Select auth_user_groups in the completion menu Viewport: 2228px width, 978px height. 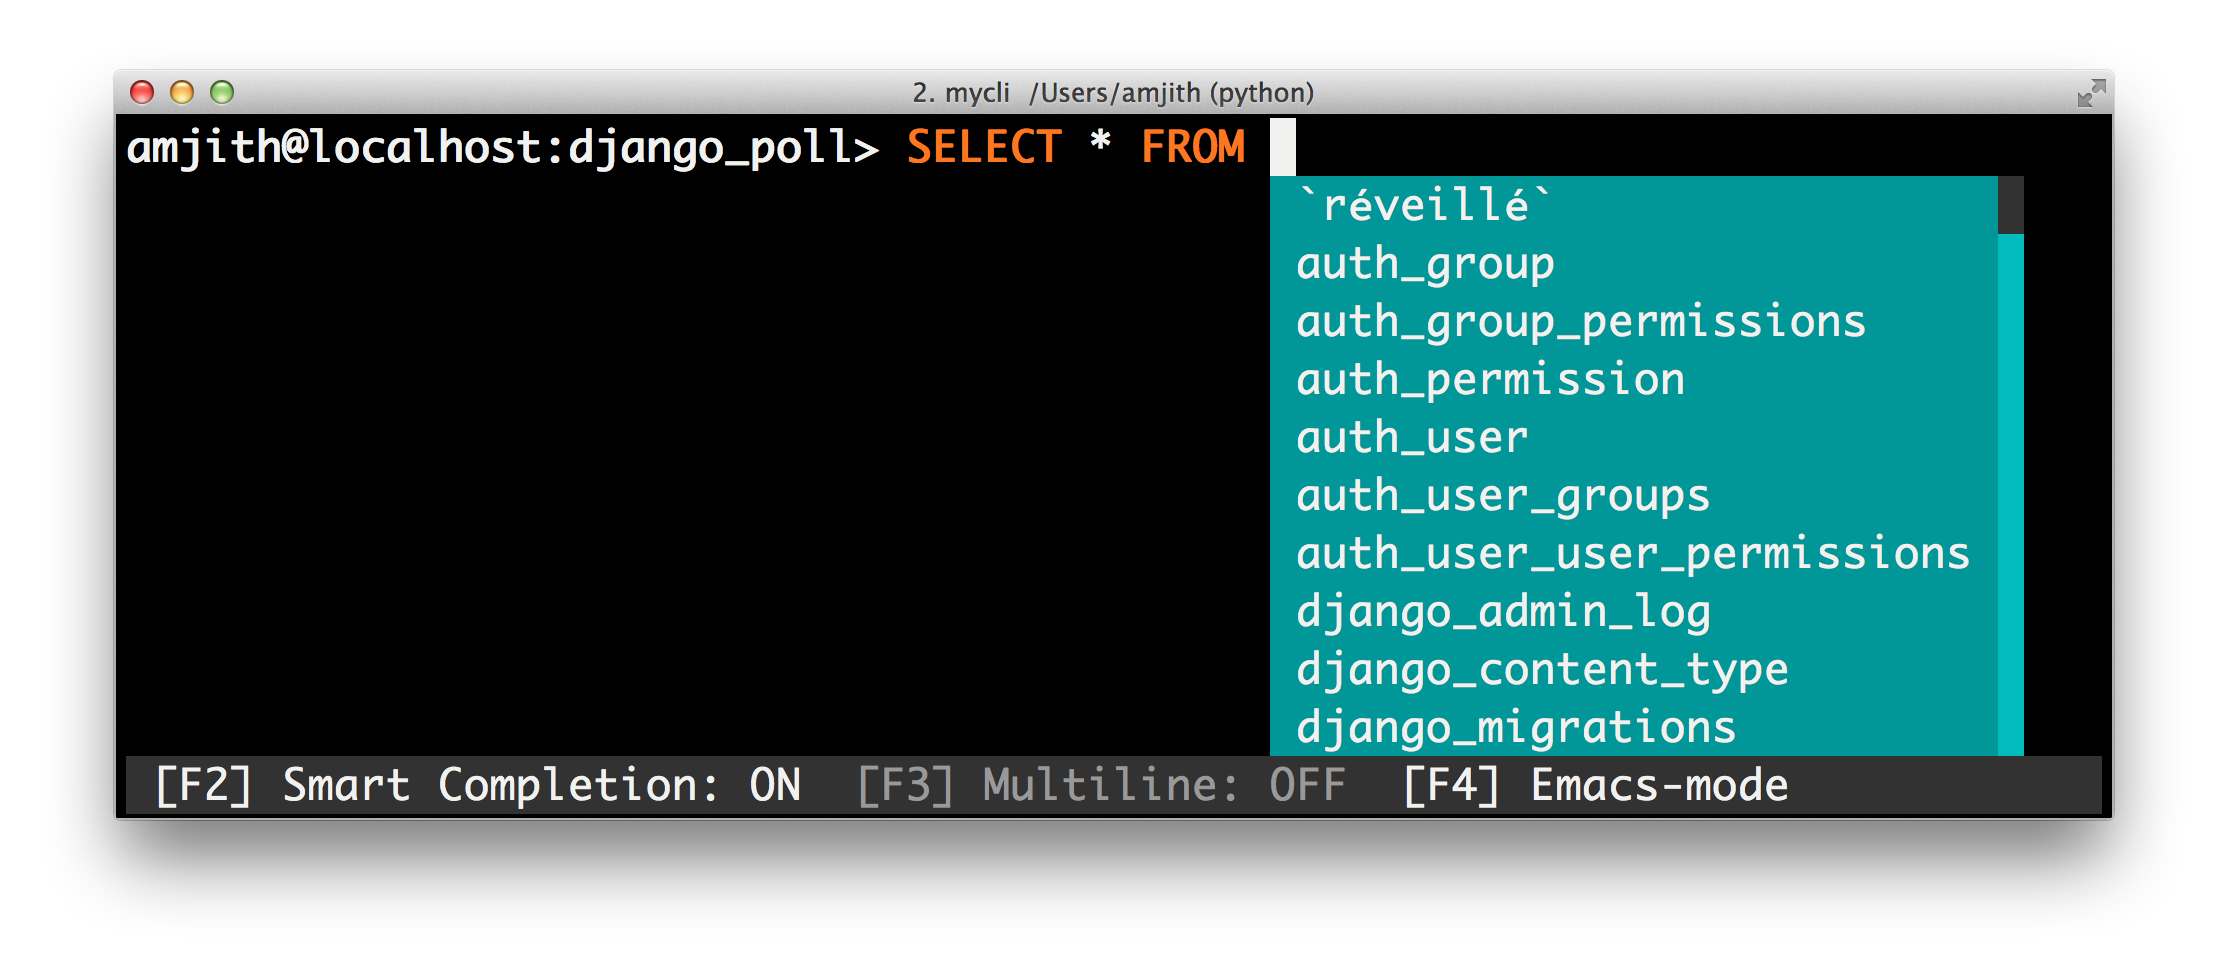pyautogui.click(x=1633, y=495)
